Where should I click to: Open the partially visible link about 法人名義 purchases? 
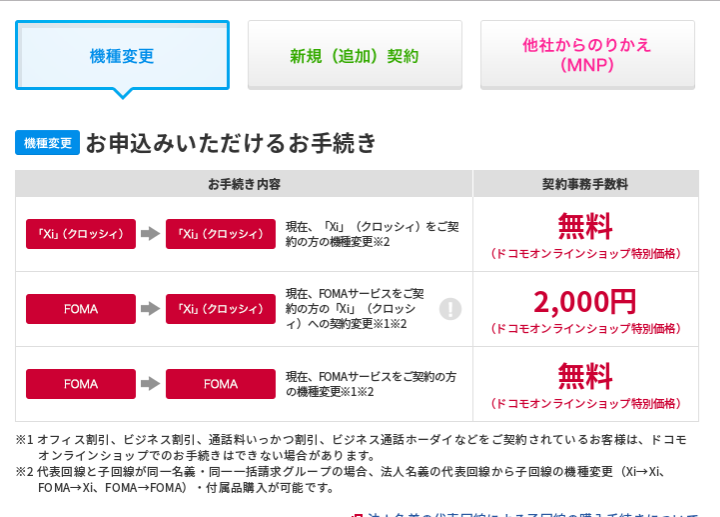click(524, 514)
